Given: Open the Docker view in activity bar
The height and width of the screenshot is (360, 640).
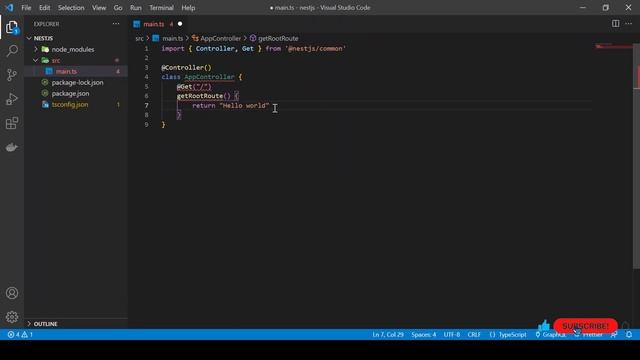Looking at the screenshot, I should 12,147.
